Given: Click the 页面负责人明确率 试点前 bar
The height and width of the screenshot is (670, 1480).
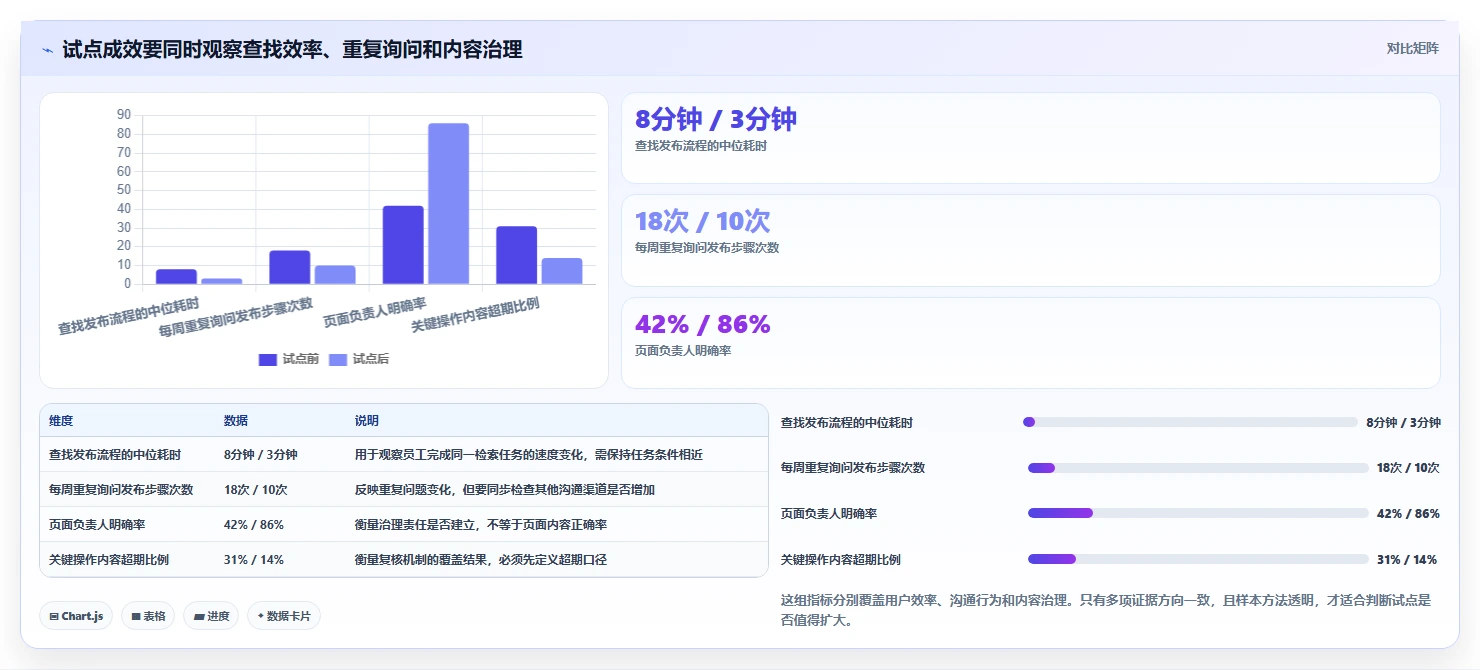Looking at the screenshot, I should point(403,245).
